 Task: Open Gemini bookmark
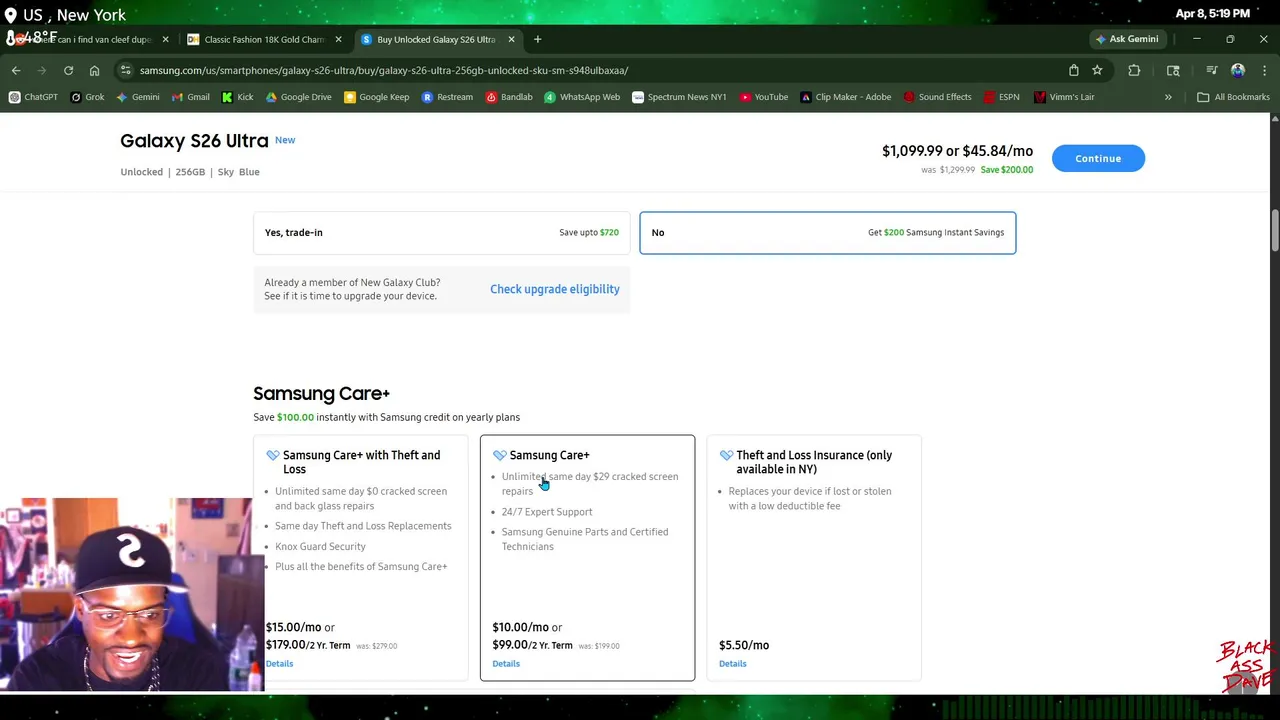click(x=137, y=97)
